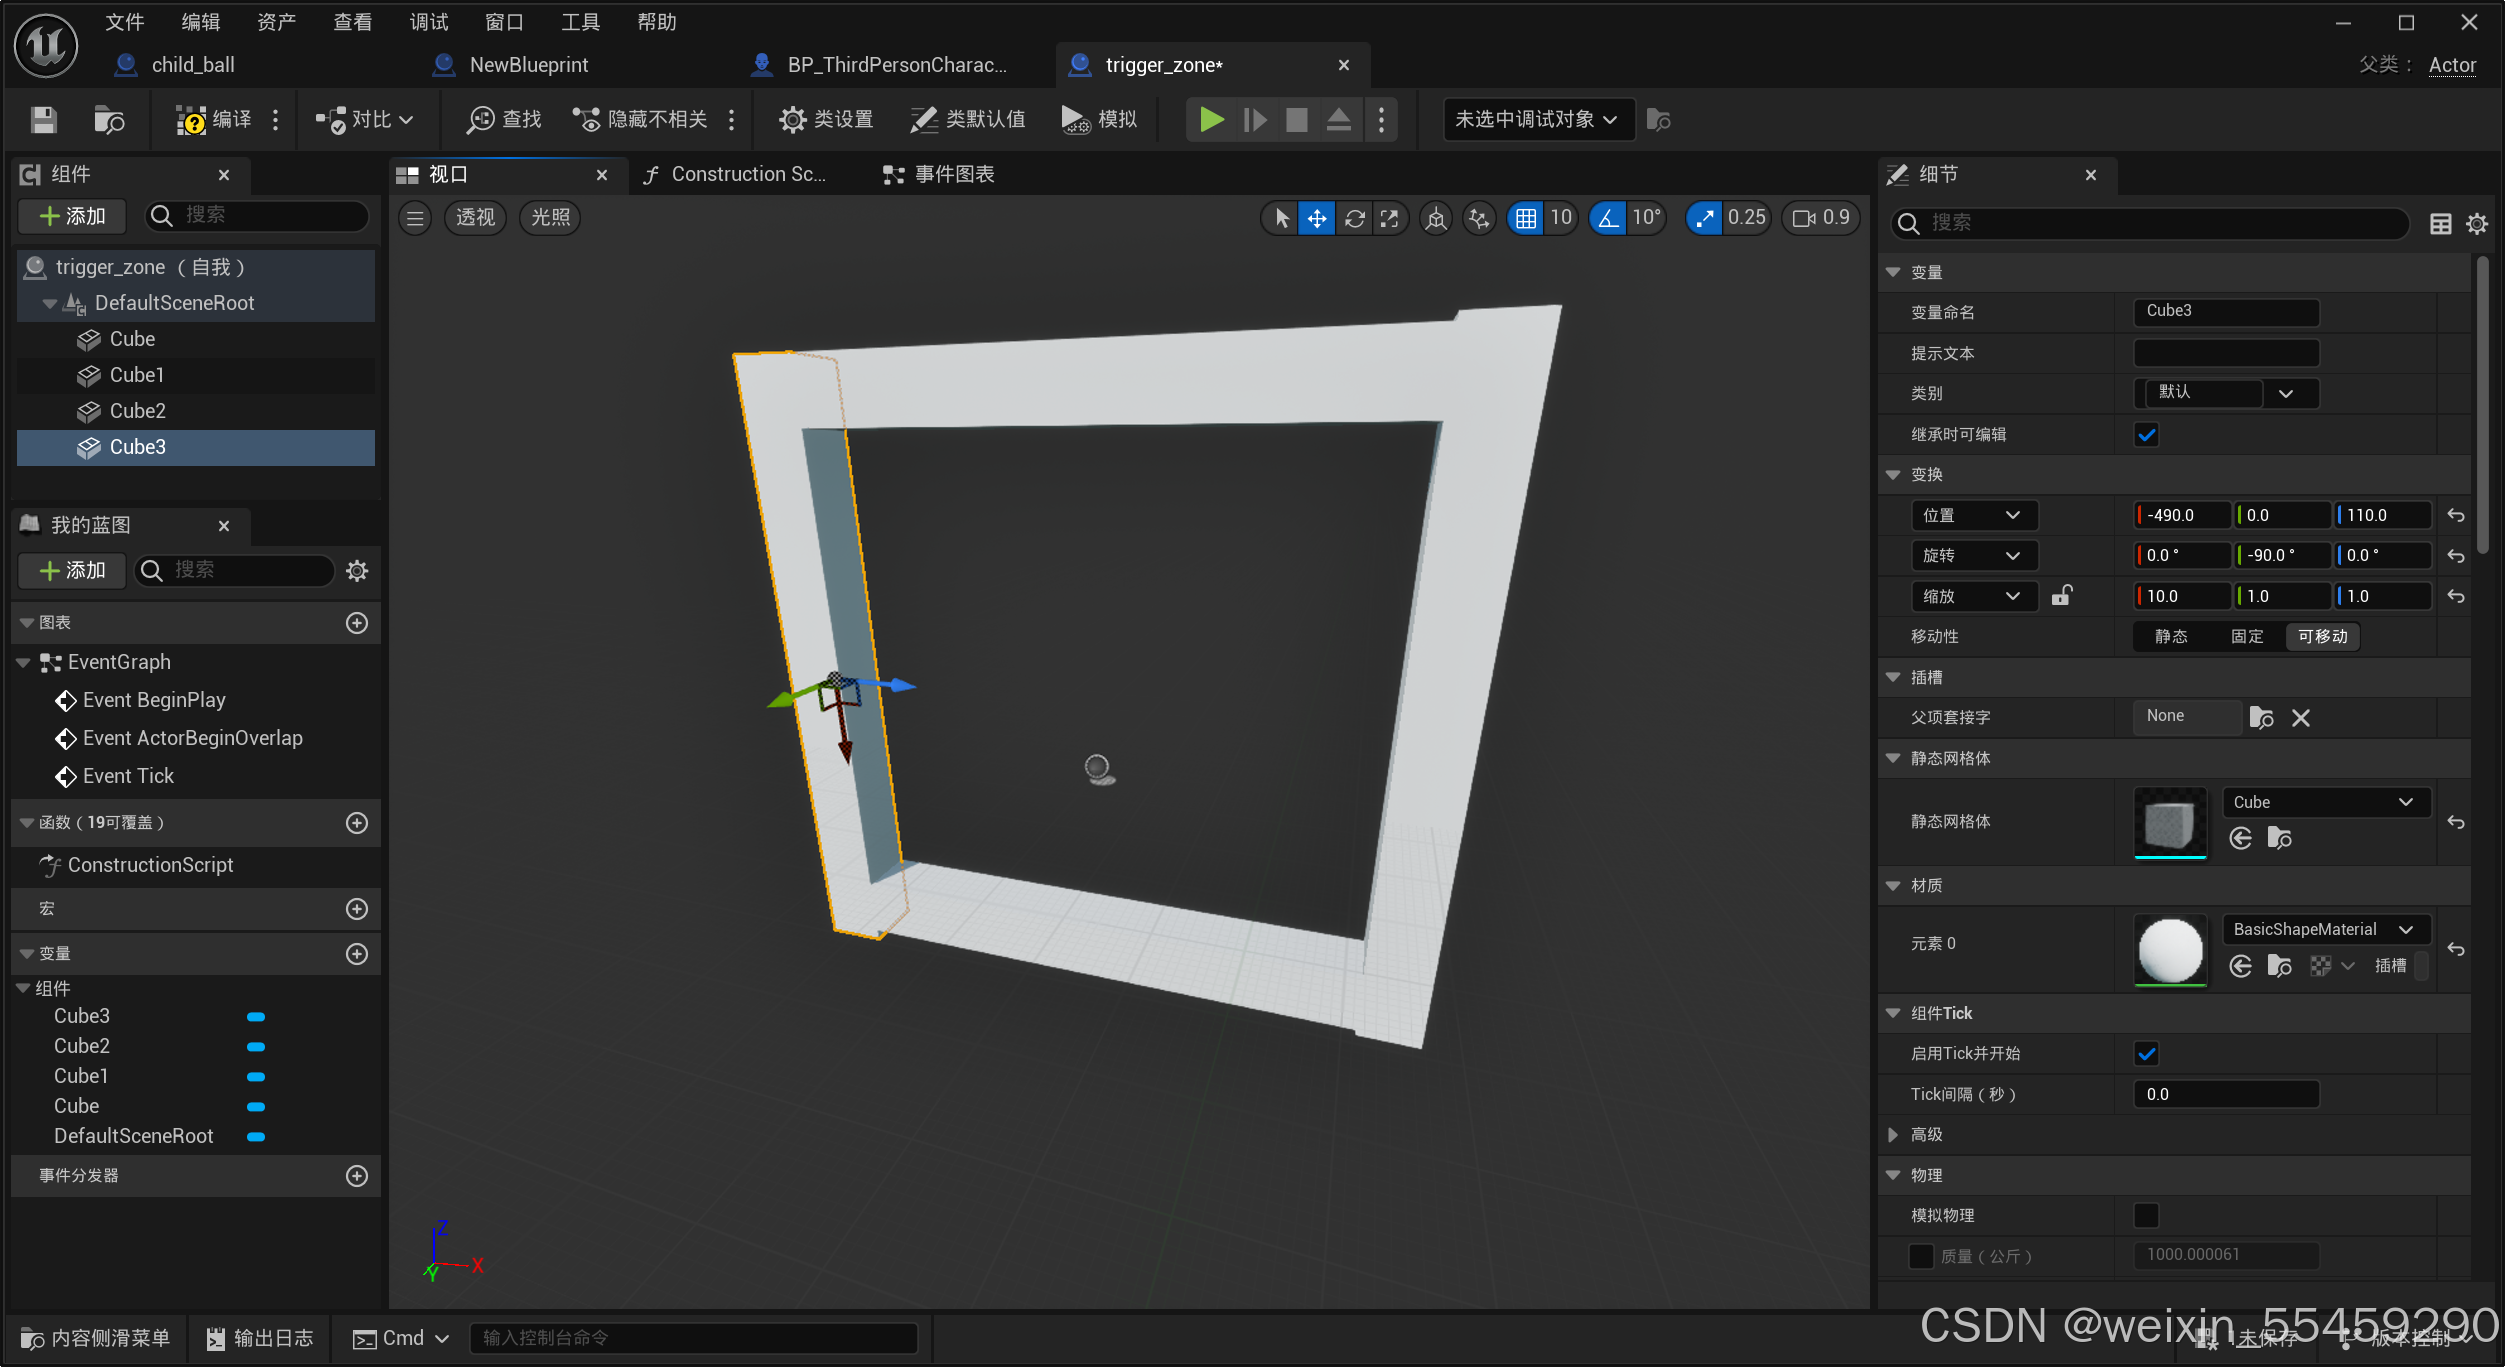This screenshot has height=1367, width=2505.
Task: Collapse the DefaultSceneRoot tree node
Action: click(x=49, y=303)
